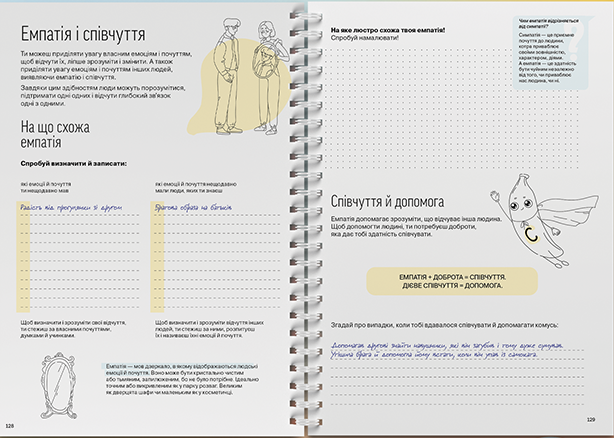The image size is (614, 438).
Task: Click the blue question box about симпатія
Action: pos(551,52)
